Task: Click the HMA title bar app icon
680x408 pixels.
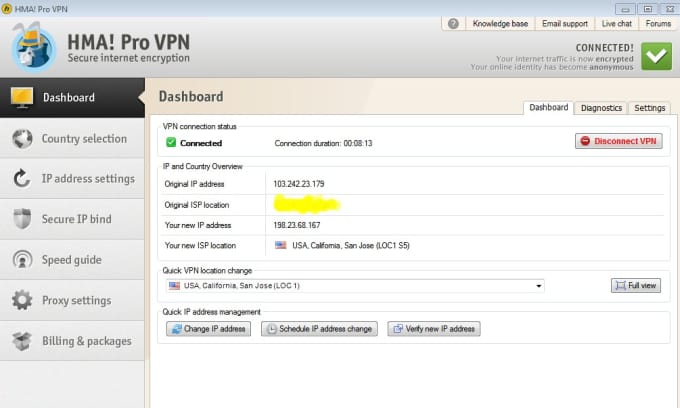Action: point(7,9)
